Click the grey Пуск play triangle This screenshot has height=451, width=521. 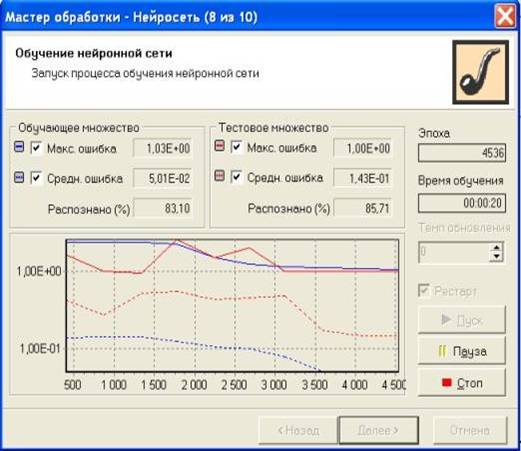pos(446,320)
